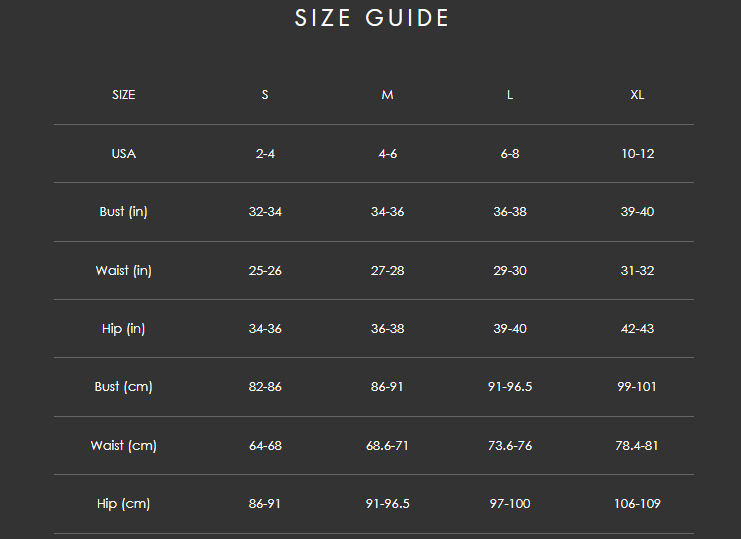Click the 42-43 hip inches value
Viewport: 741px width, 539px height.
point(637,329)
